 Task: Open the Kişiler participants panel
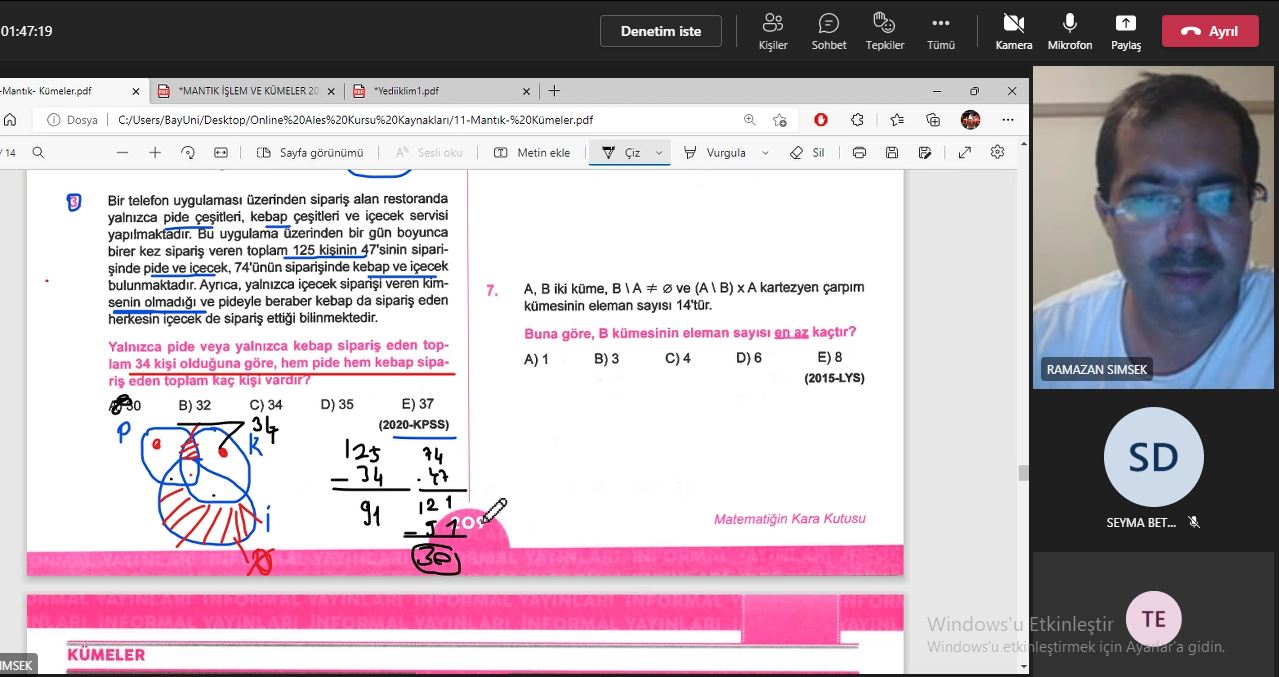(x=773, y=31)
